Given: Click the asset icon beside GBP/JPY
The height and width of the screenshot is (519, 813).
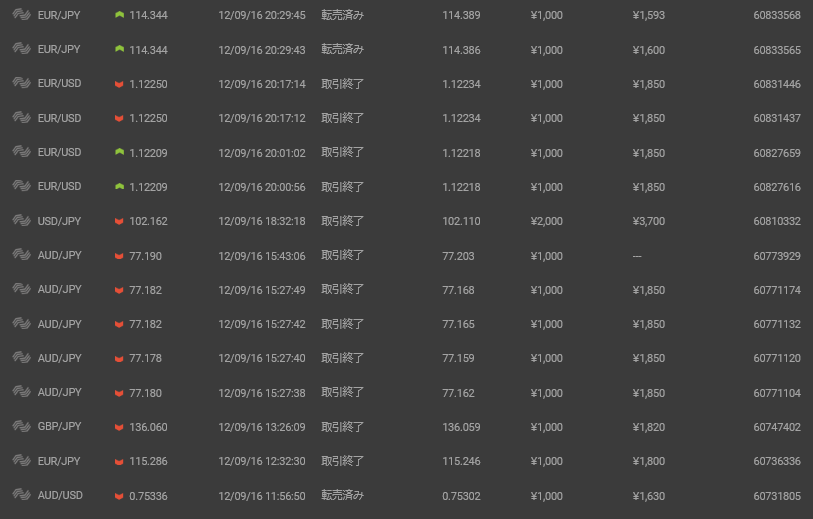Looking at the screenshot, I should [x=21, y=426].
